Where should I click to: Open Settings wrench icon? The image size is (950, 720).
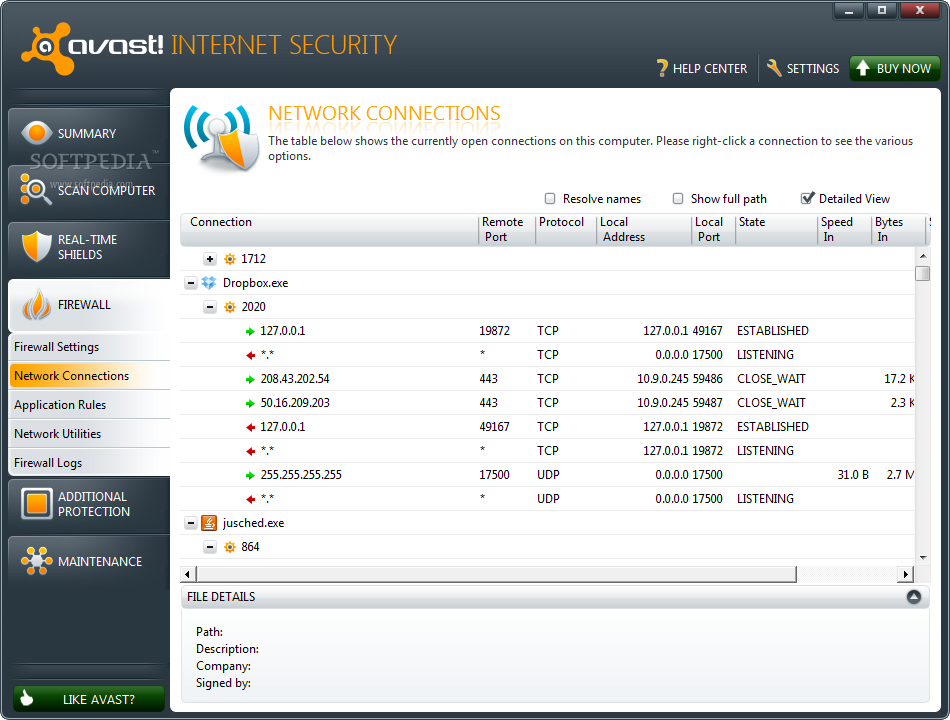tap(774, 68)
